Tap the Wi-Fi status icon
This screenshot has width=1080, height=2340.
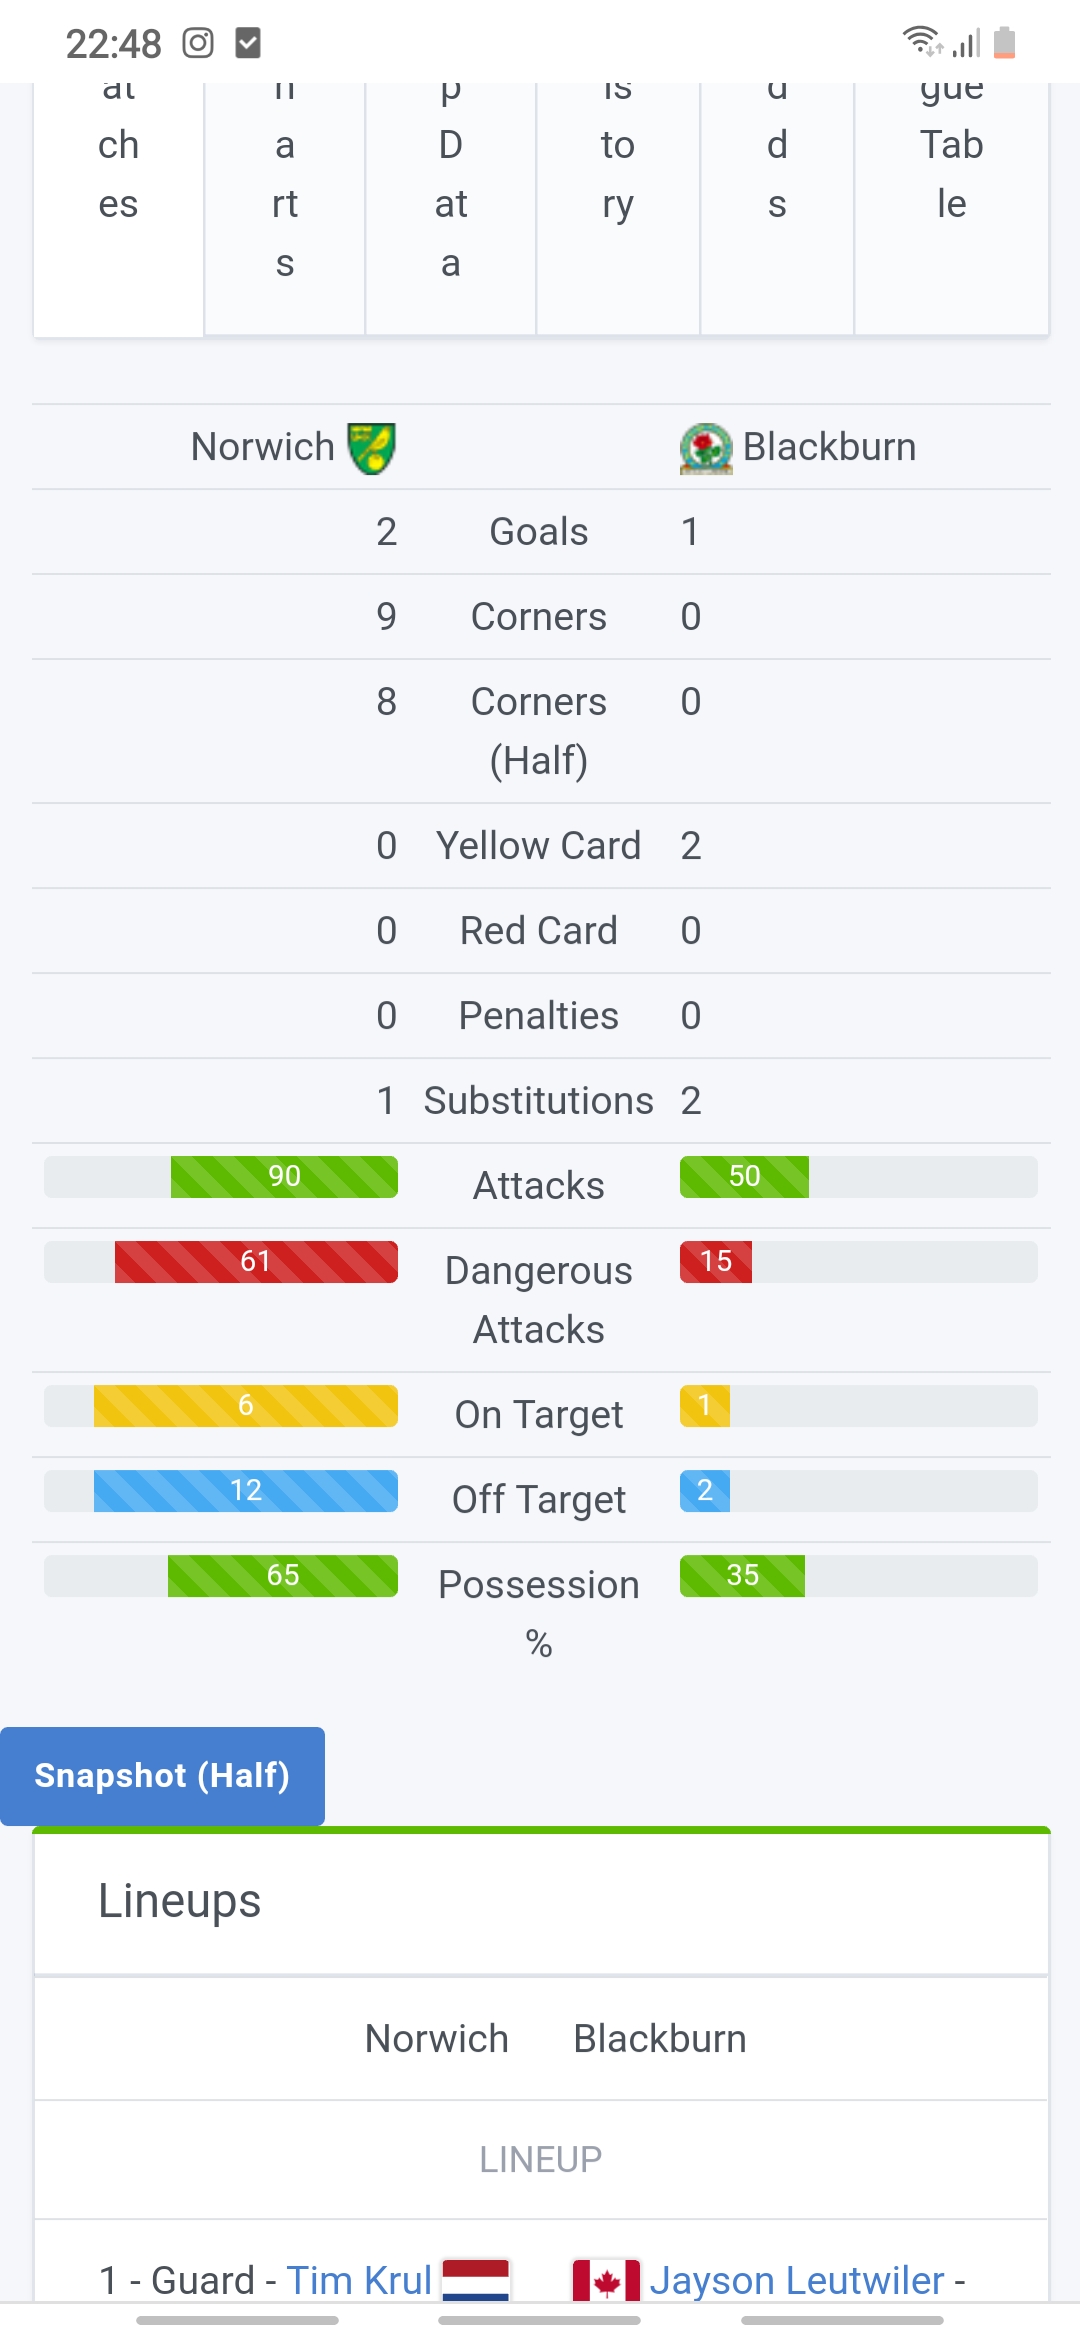click(x=922, y=42)
